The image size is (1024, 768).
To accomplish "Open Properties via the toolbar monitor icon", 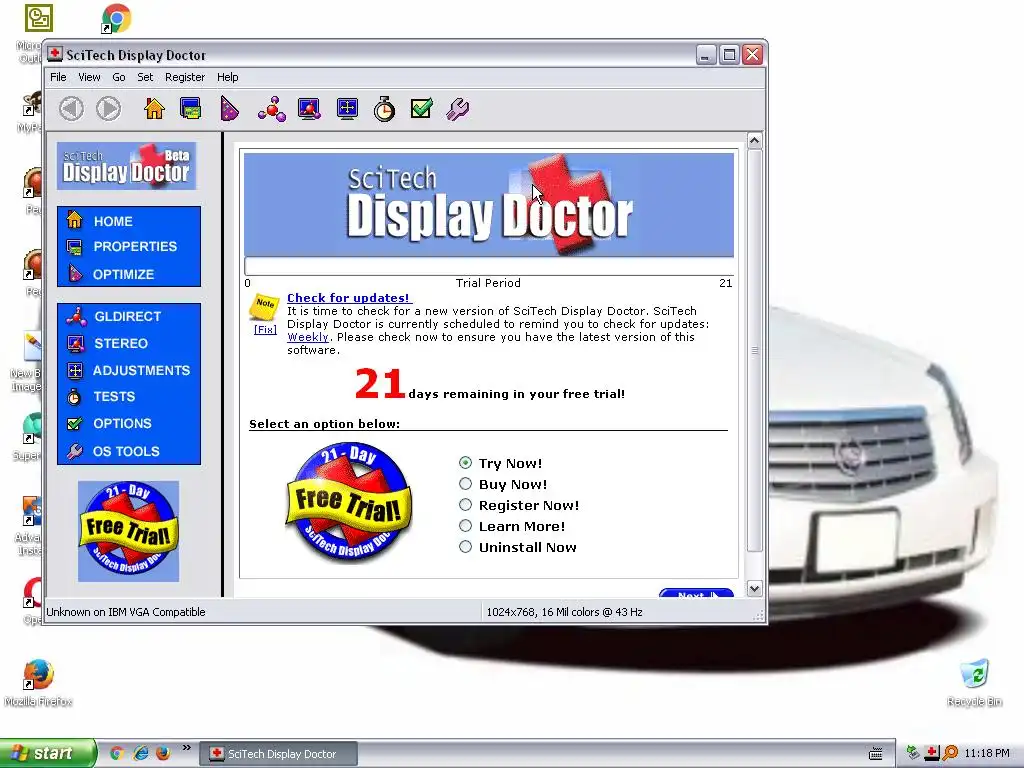I will click(x=191, y=108).
